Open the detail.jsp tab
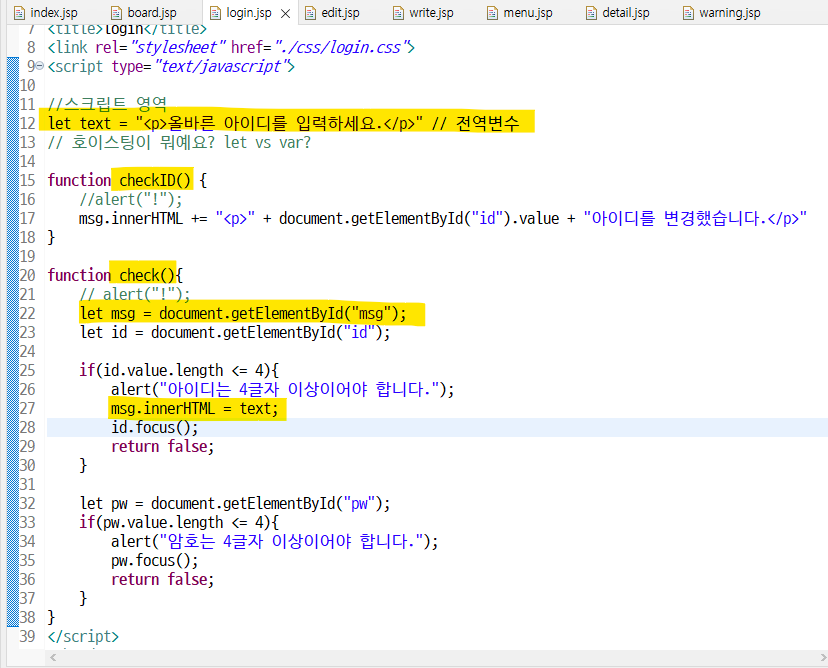The image size is (828, 668). 618,13
